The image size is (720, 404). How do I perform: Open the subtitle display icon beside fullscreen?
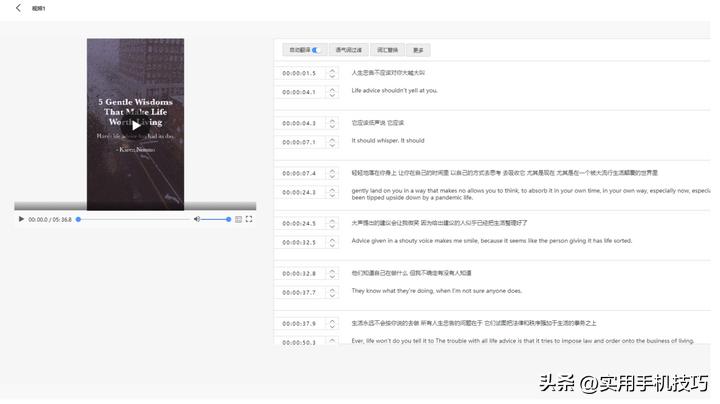tap(238, 219)
